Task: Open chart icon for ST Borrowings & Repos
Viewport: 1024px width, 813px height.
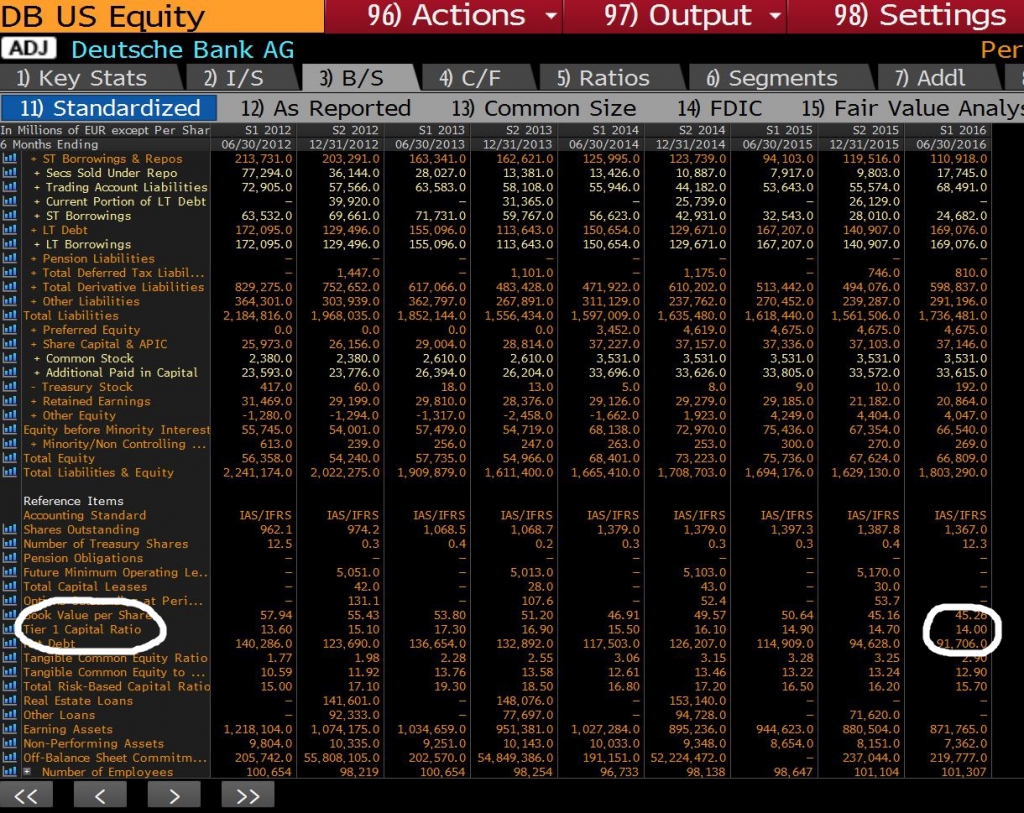Action: tap(10, 159)
